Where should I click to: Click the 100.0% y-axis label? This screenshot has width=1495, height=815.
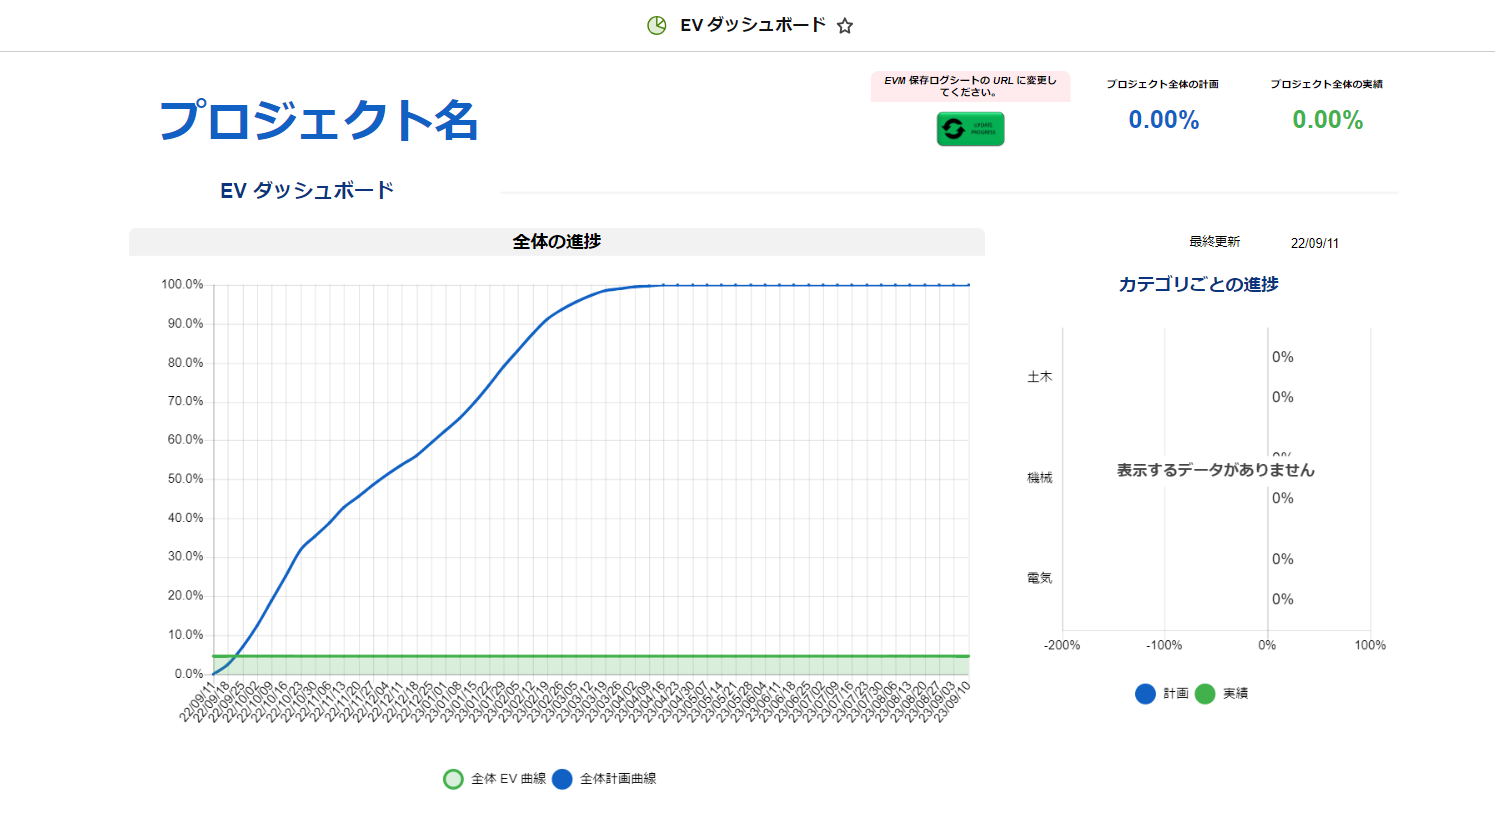(x=182, y=285)
